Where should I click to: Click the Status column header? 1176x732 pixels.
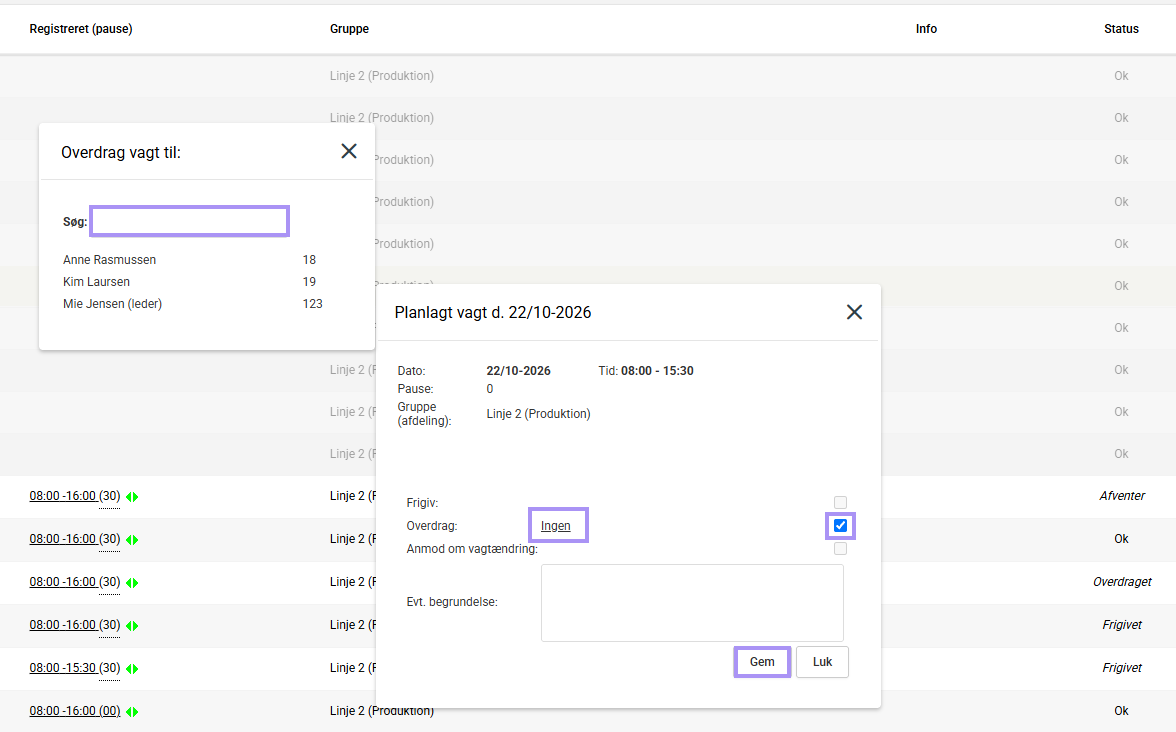coord(1121,28)
